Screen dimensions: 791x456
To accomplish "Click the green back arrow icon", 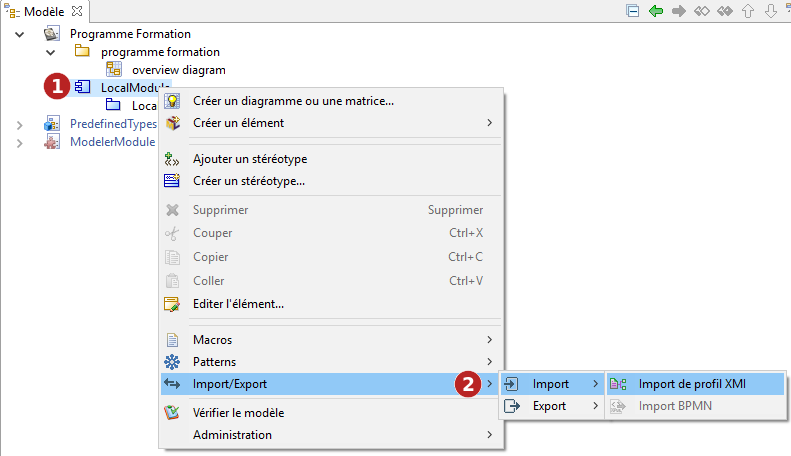I will tap(656, 11).
